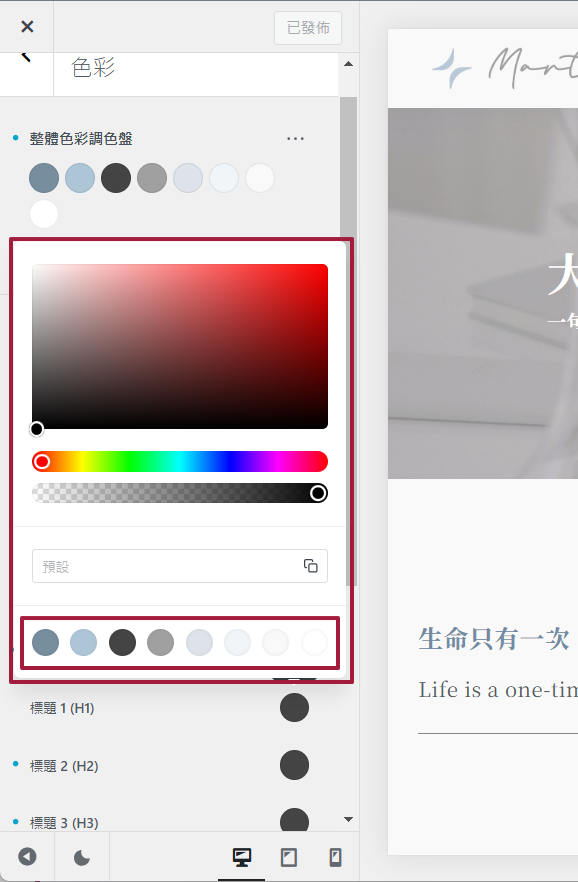
Task: Click the 預設 color value input field
Action: 180,566
